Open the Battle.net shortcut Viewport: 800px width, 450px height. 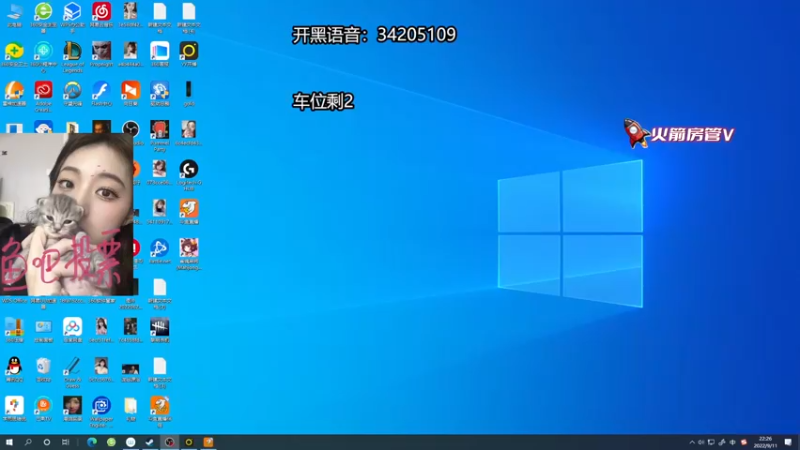pos(160,248)
